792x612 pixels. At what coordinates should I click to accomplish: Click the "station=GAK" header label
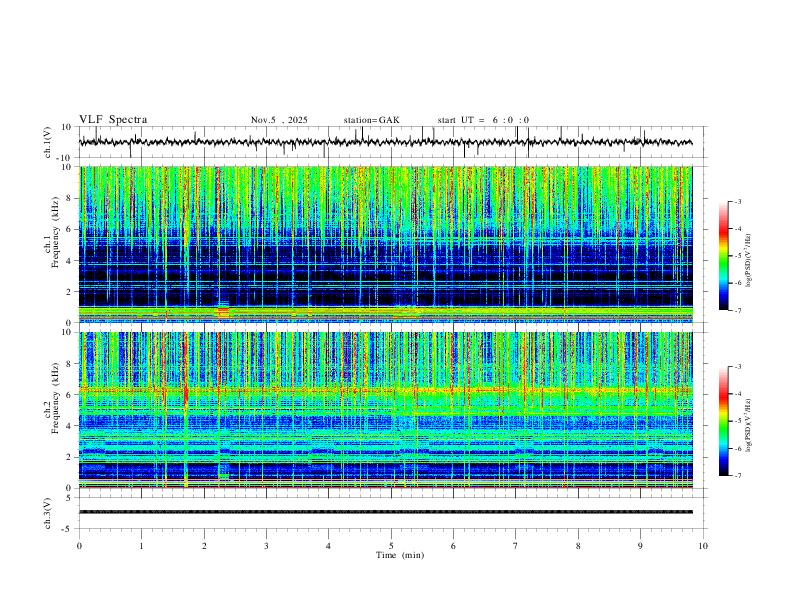click(x=371, y=120)
